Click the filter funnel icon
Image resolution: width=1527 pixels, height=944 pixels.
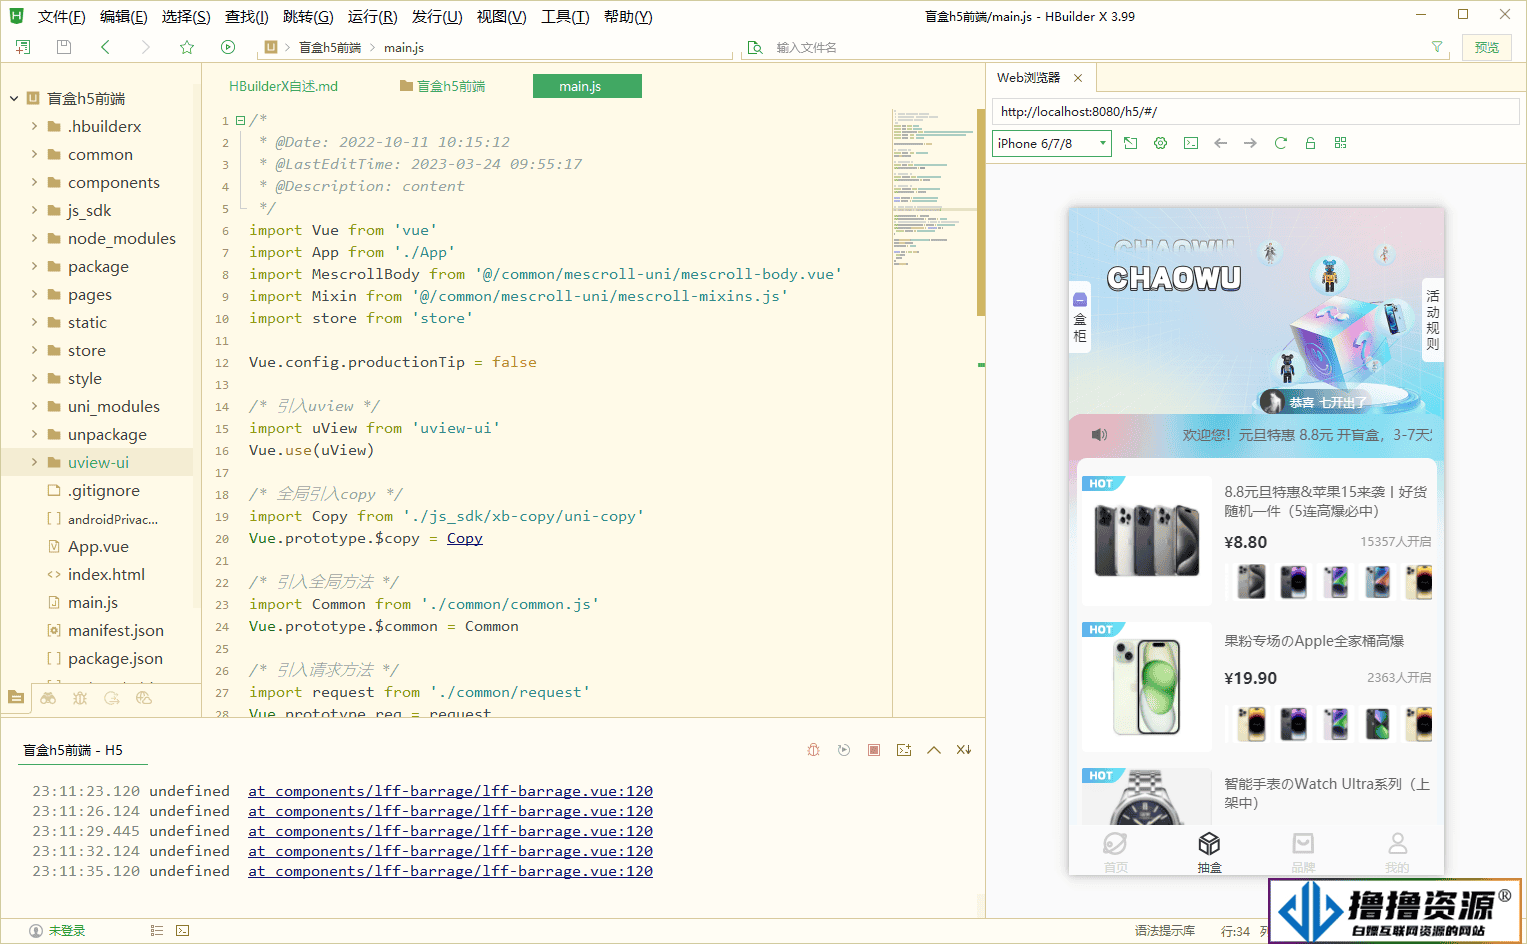coord(1437,47)
